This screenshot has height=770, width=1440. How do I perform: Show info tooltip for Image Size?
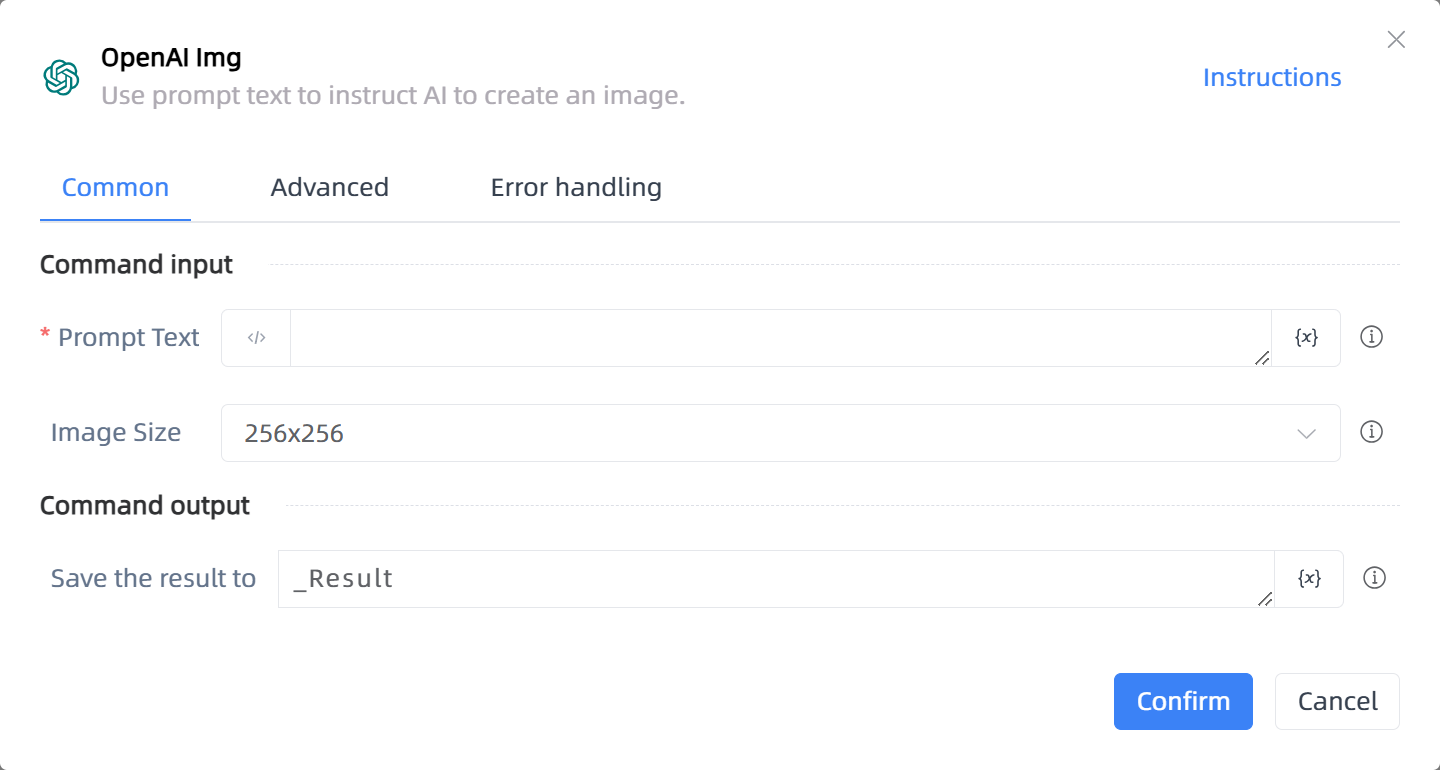click(1372, 432)
